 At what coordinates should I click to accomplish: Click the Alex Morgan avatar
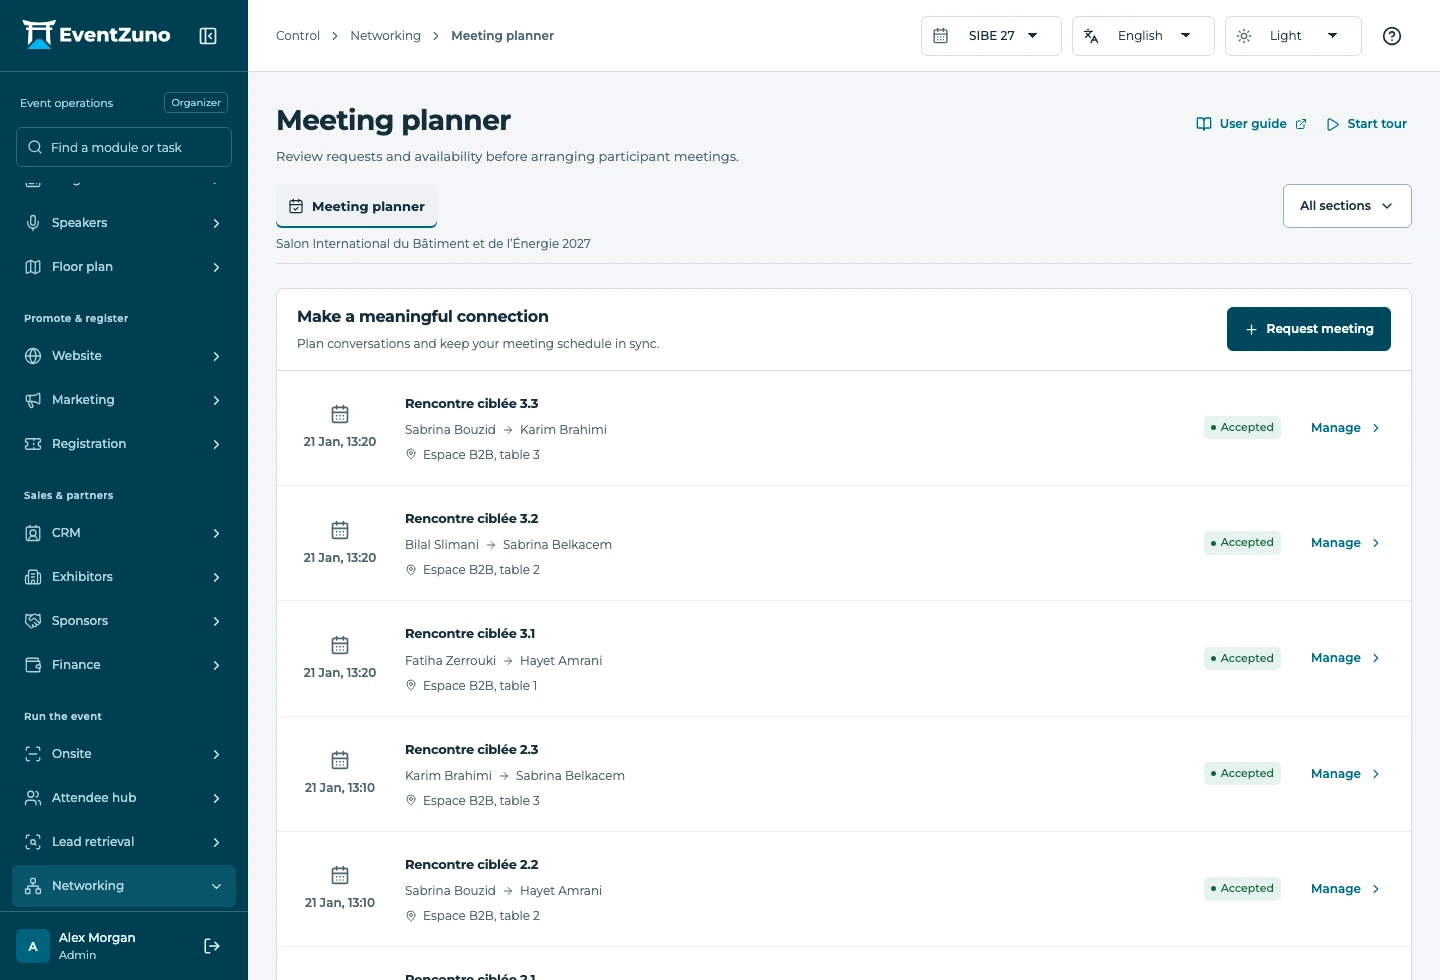[33, 946]
